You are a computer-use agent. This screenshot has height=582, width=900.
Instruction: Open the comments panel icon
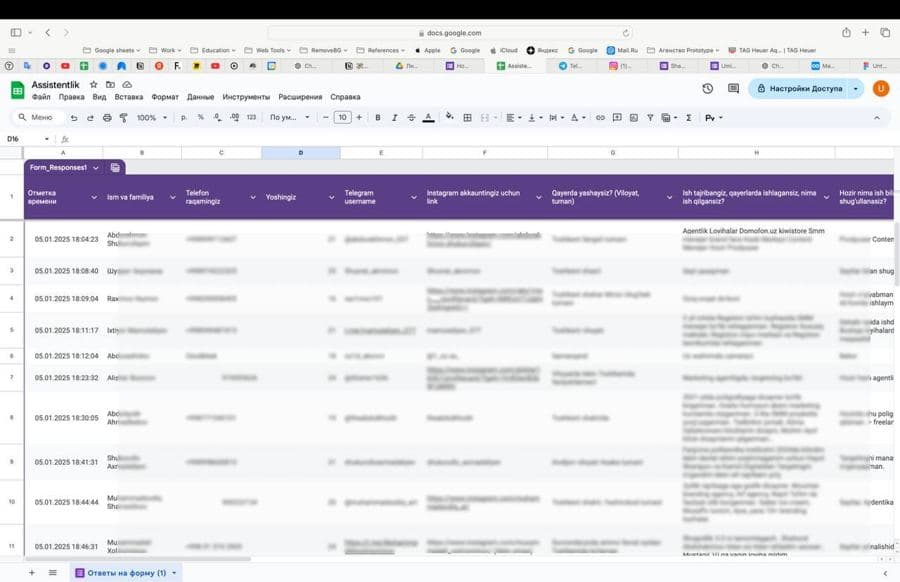tap(733, 88)
